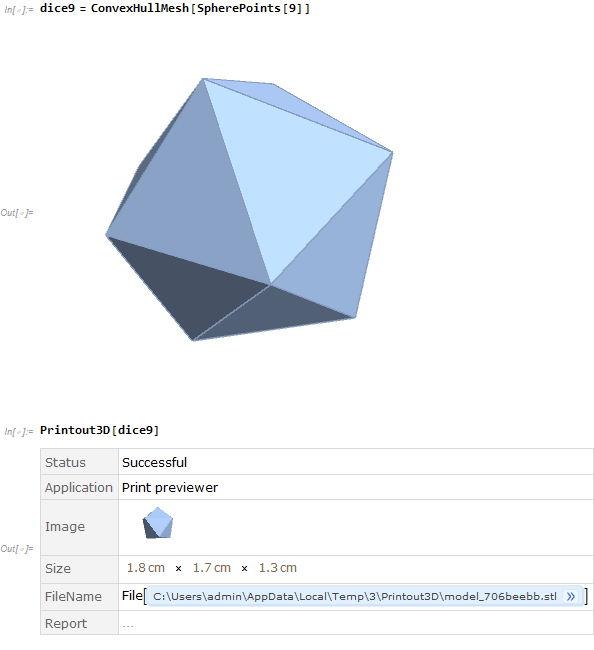
Task: Select the small dice preview image in the table
Action: [x=158, y=523]
